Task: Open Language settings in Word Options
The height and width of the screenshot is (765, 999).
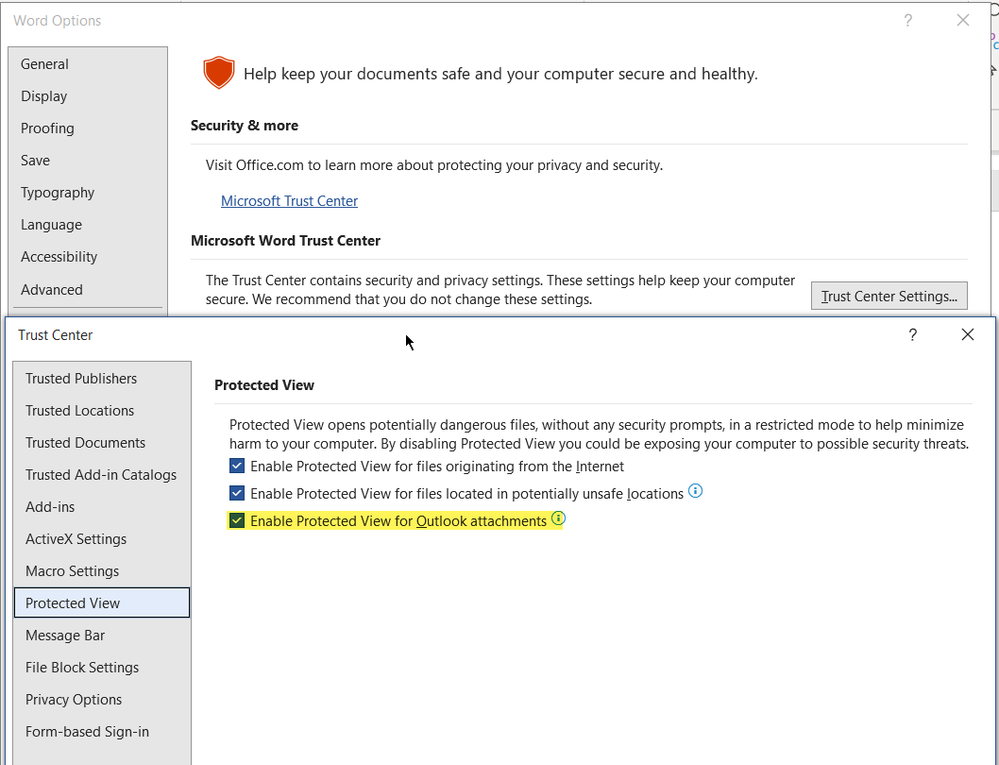Action: point(88,225)
